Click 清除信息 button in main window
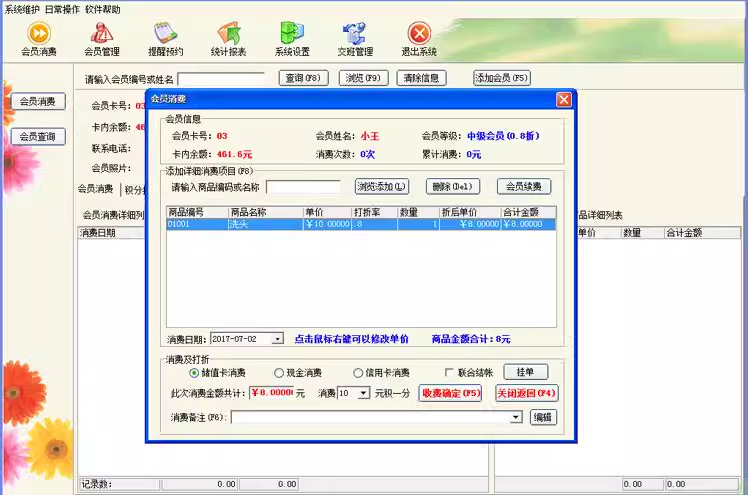Viewport: 748px width, 495px height. coord(422,78)
